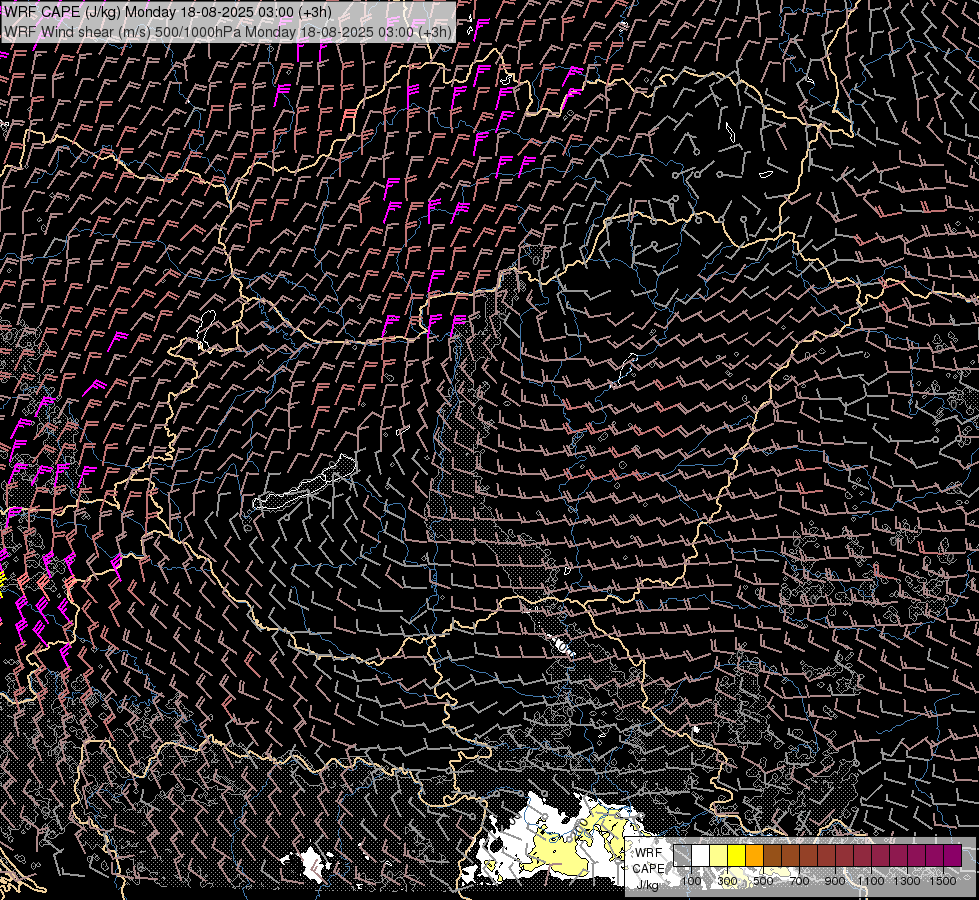Click the white CAPE legend color box
The width and height of the screenshot is (979, 900).
point(701,855)
